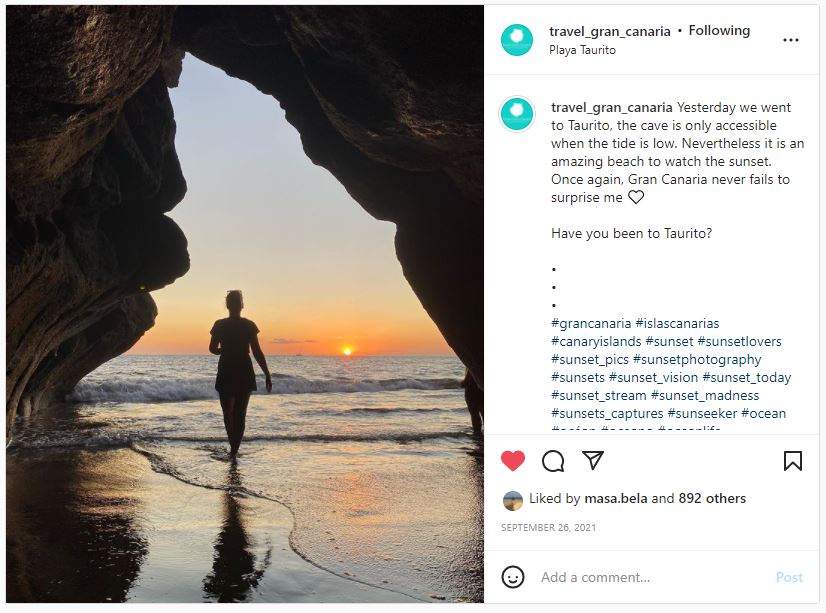Open travel_gran_canaria's profile from the header username
This screenshot has width=826, height=613.
pos(610,30)
